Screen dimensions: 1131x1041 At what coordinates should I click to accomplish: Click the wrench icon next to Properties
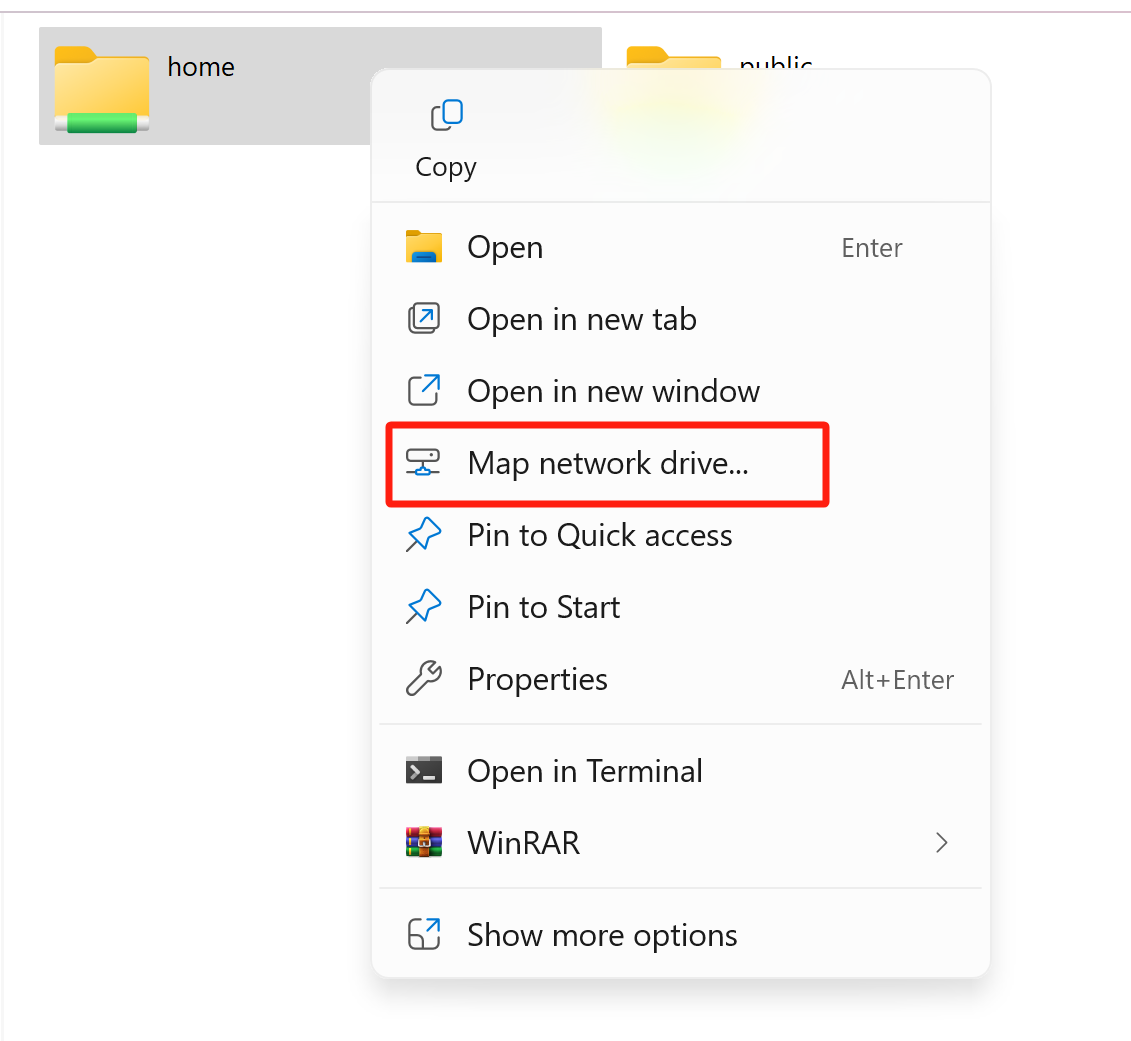[424, 679]
